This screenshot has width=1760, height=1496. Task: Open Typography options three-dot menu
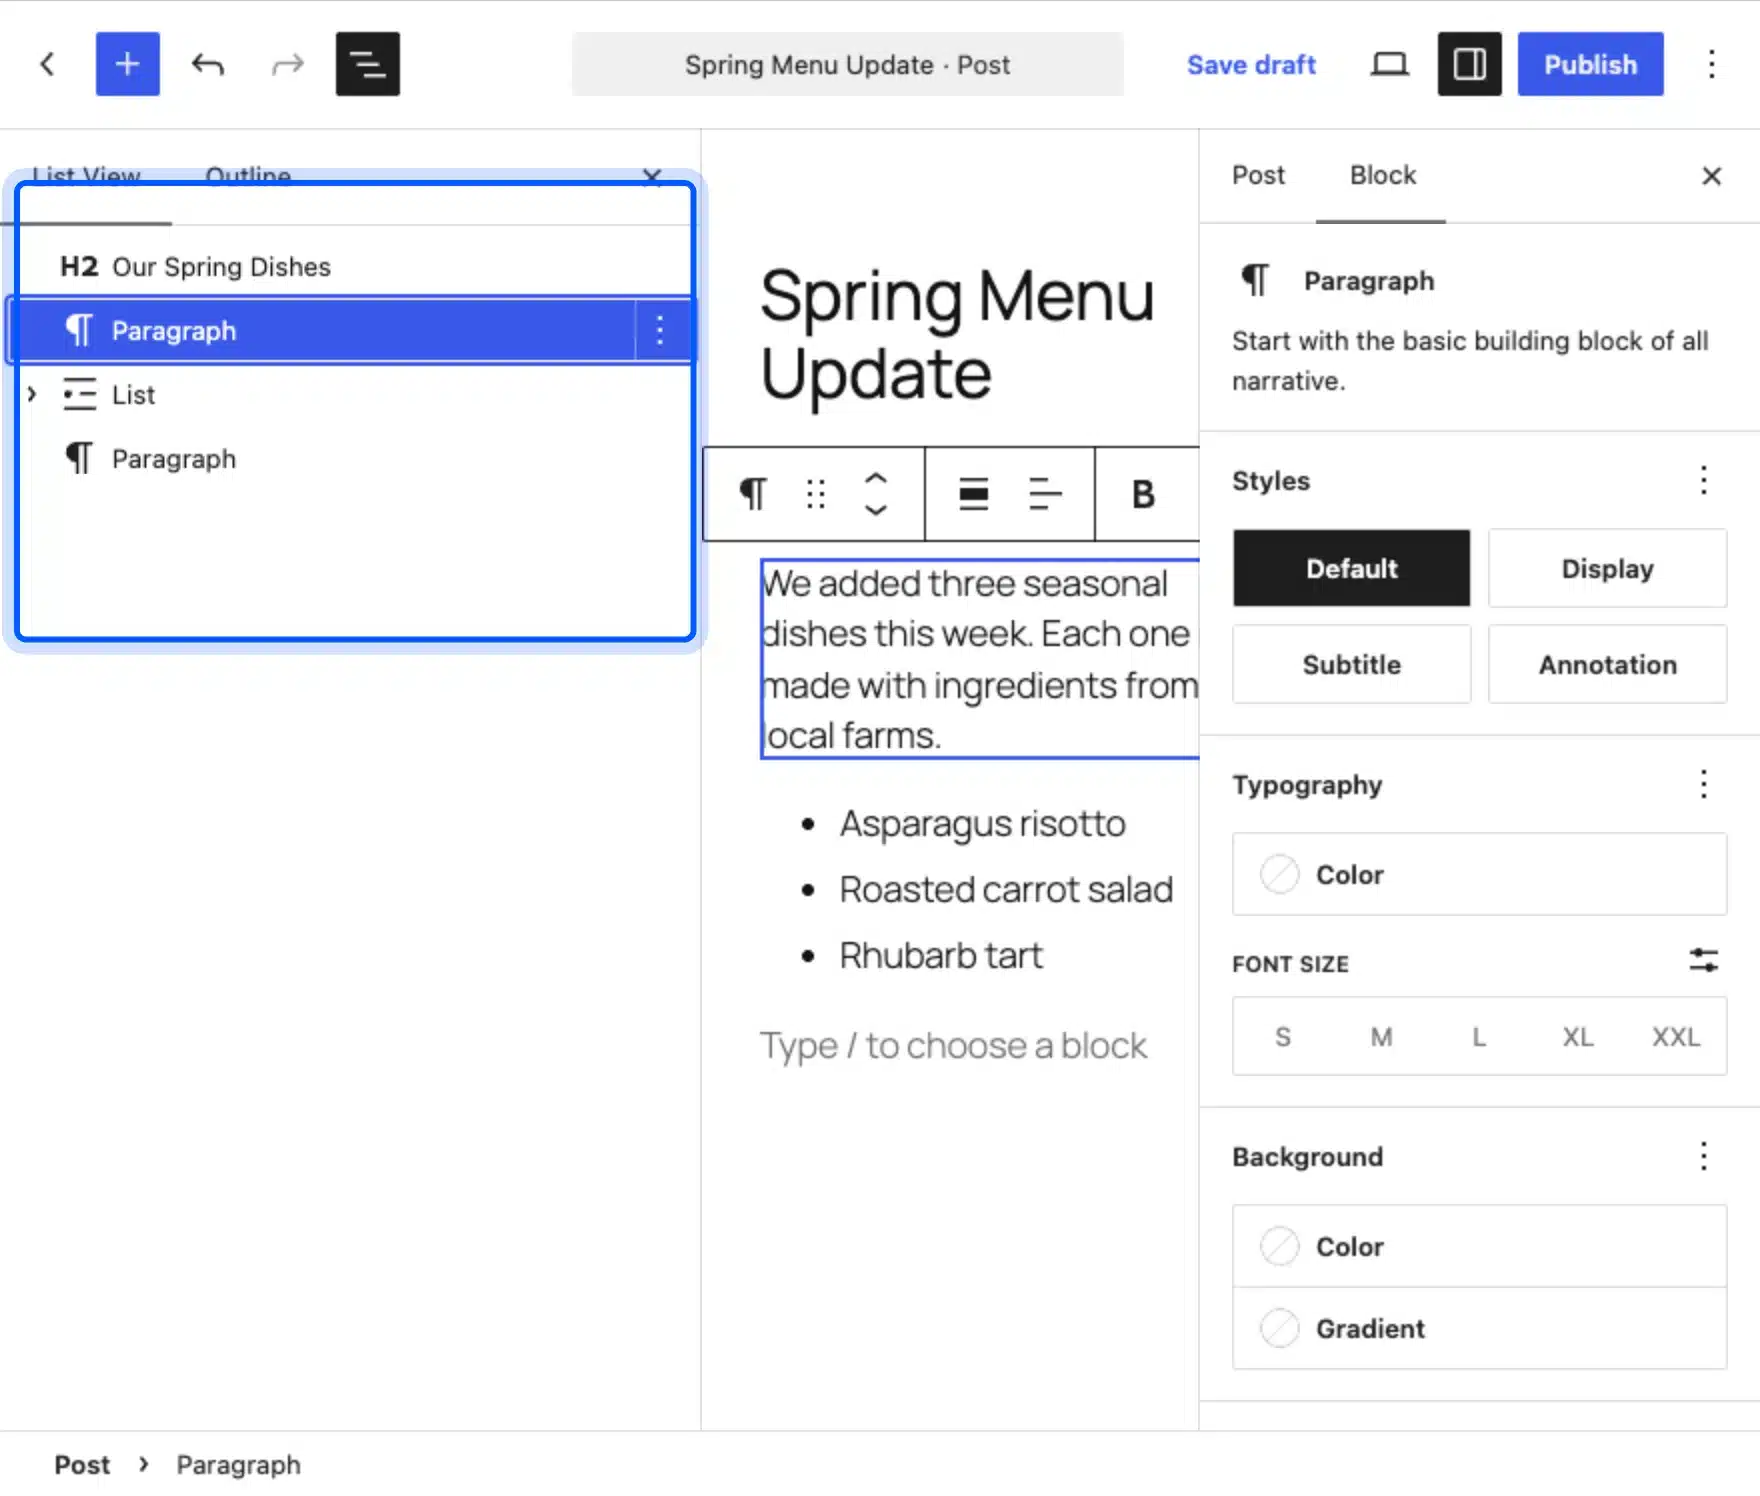pyautogui.click(x=1703, y=784)
